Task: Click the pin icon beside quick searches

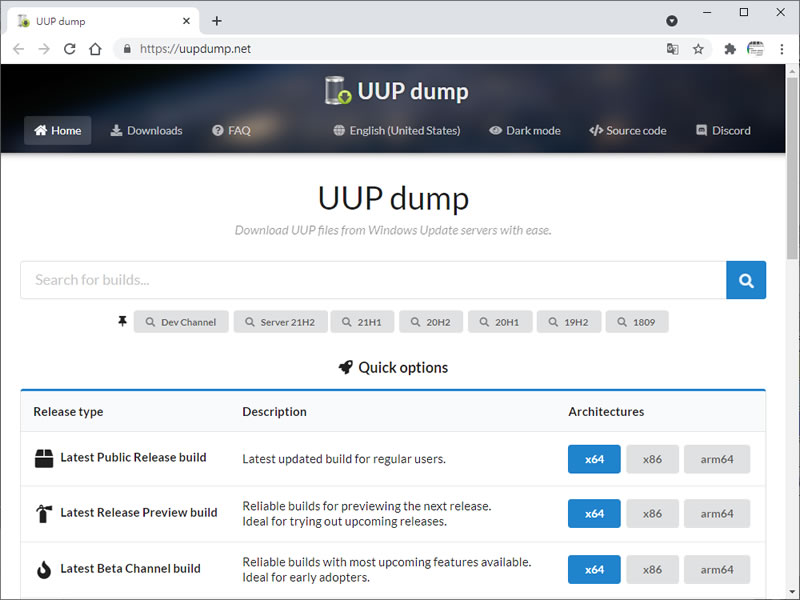Action: tap(122, 321)
